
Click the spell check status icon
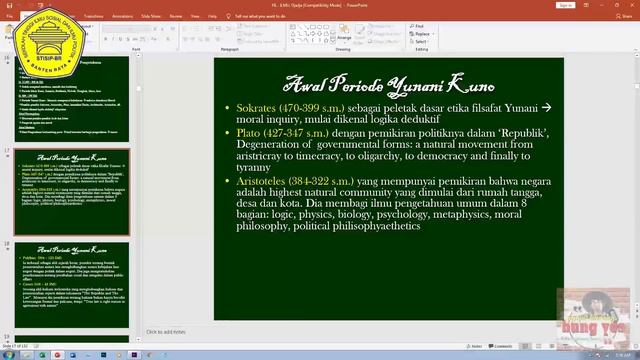coord(36,346)
